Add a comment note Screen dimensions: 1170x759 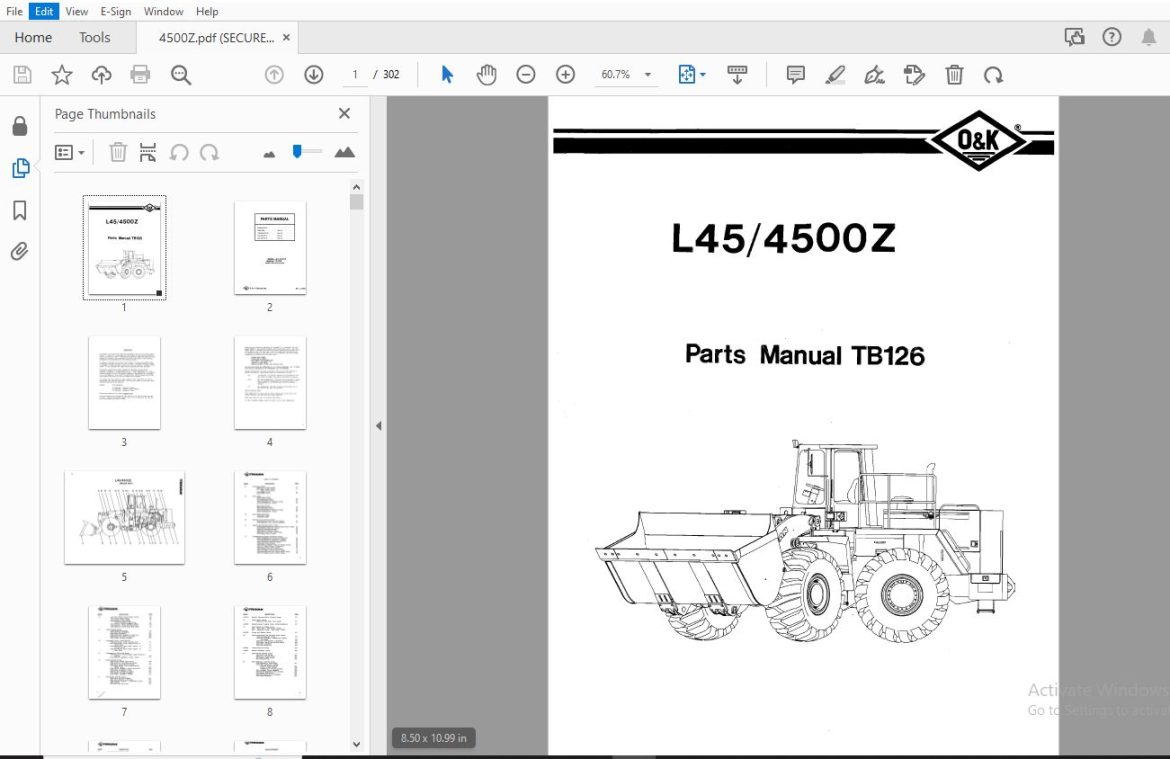[795, 75]
